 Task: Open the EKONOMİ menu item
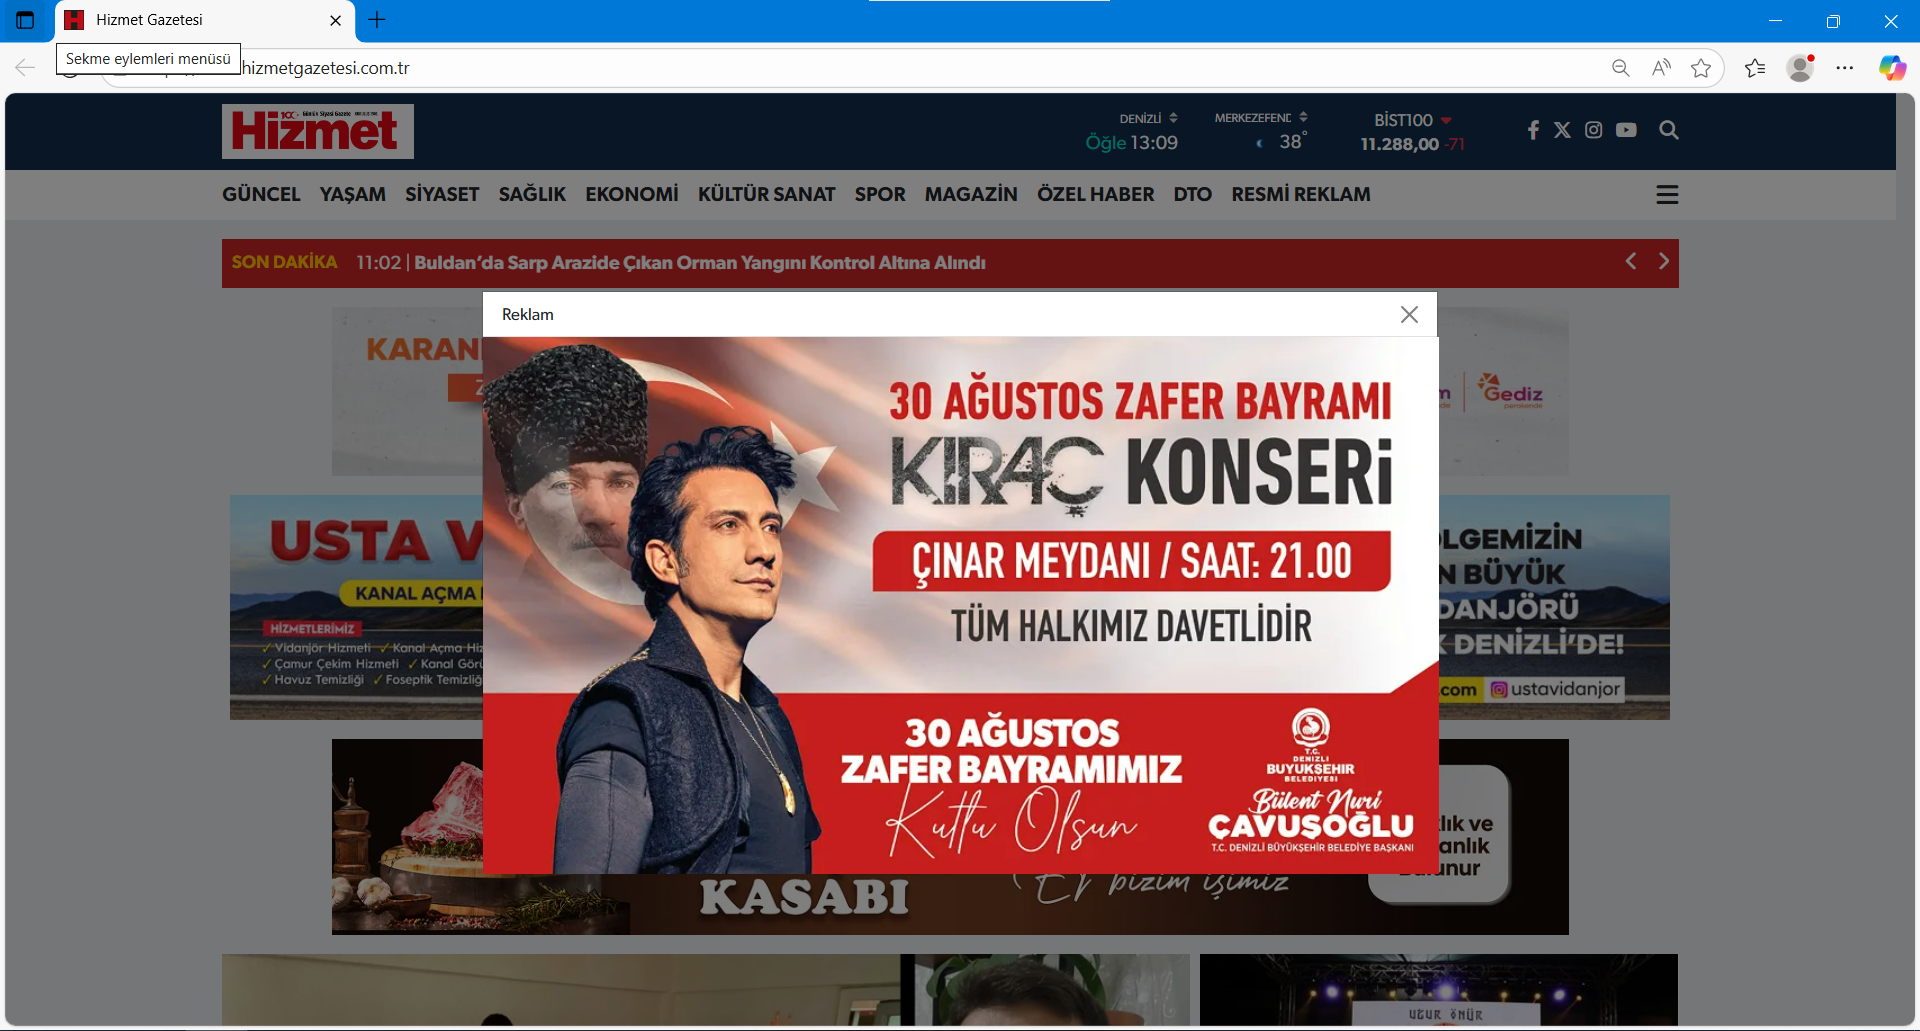coord(632,194)
